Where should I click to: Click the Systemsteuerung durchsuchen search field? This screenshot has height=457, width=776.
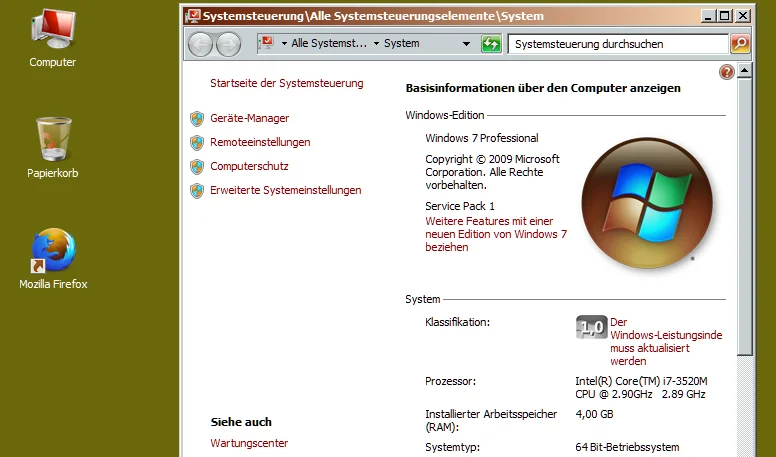click(618, 44)
